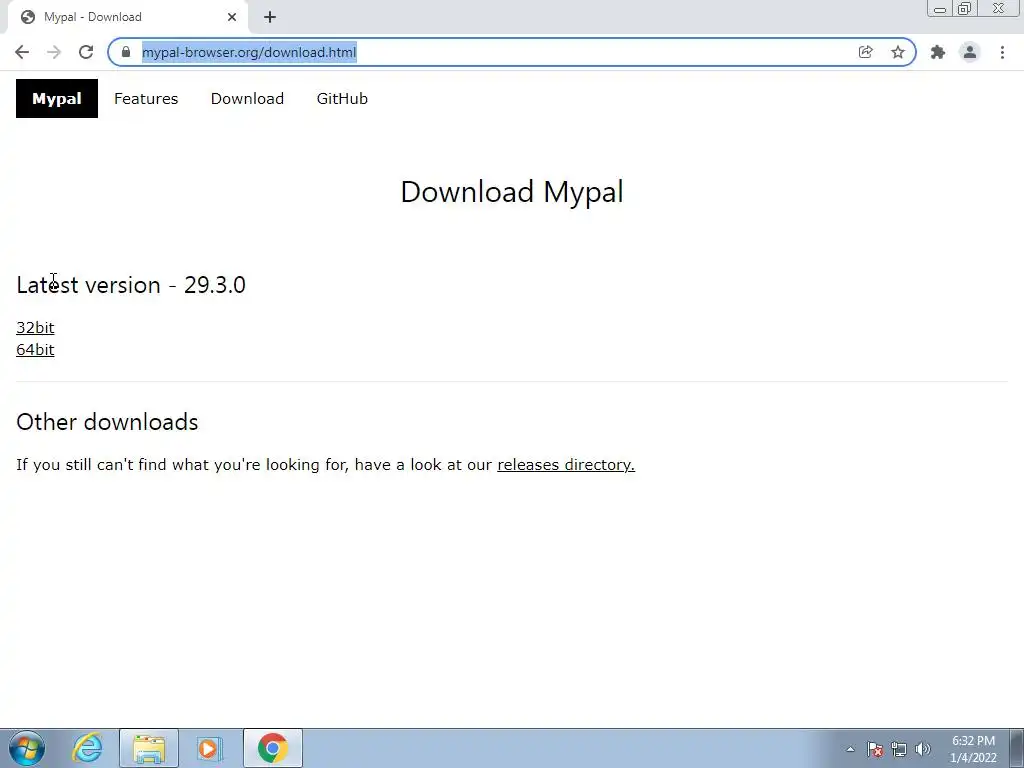Go back using the browser back arrow

tap(22, 52)
